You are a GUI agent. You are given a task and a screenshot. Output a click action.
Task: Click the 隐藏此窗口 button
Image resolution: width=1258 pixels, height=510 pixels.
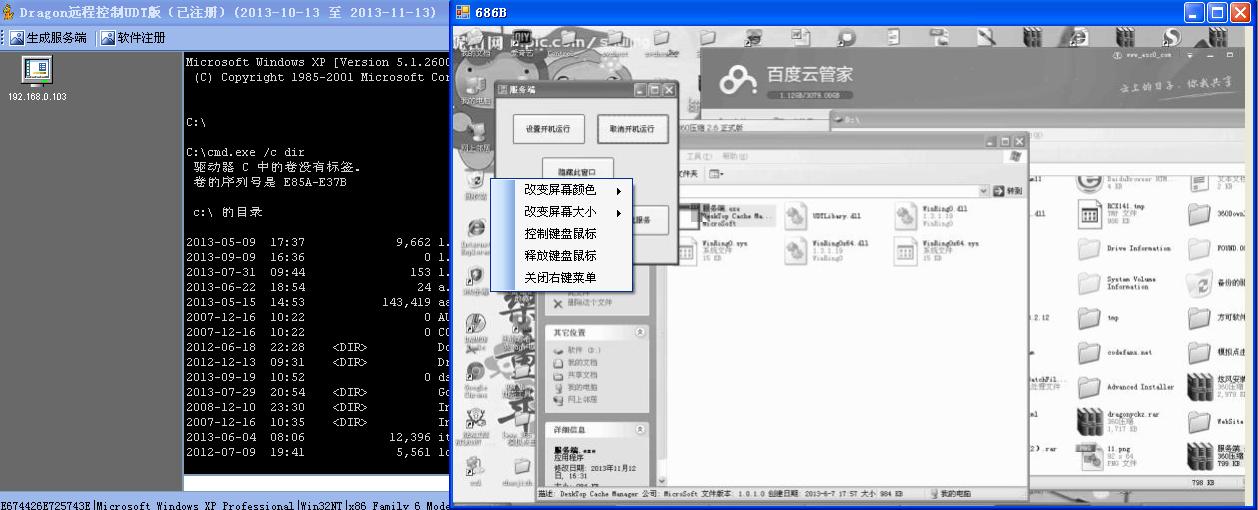tap(577, 171)
